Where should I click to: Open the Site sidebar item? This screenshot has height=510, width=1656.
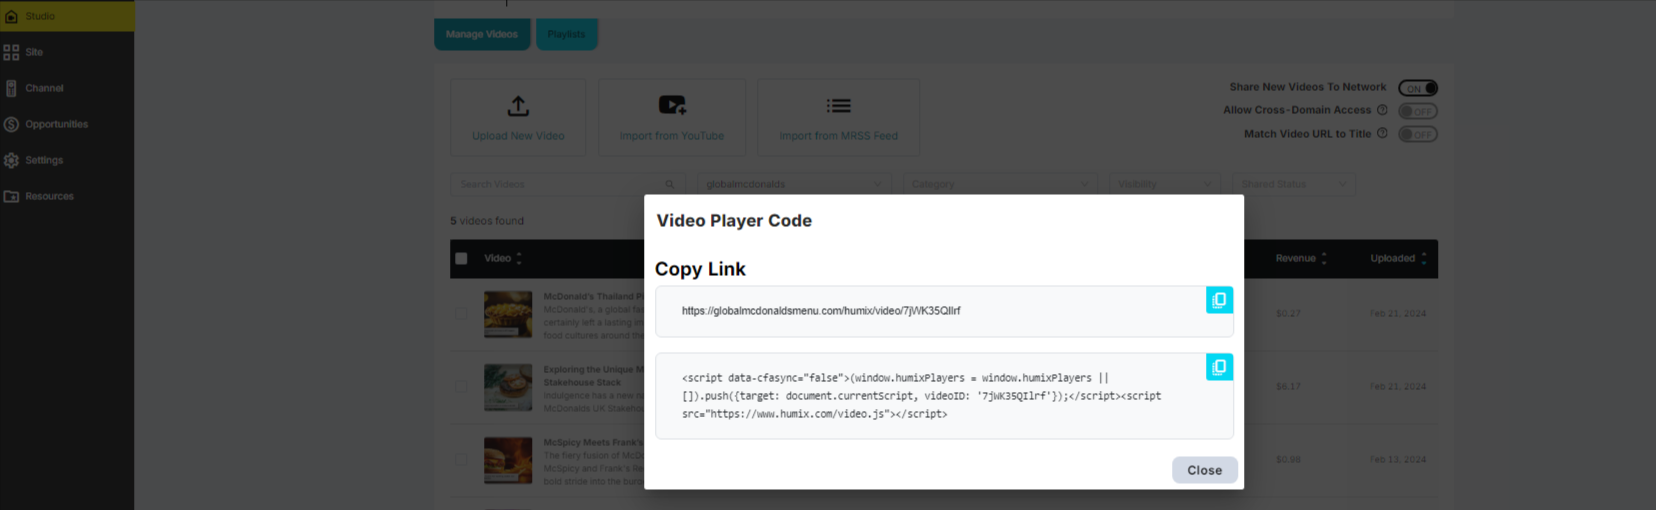[34, 52]
